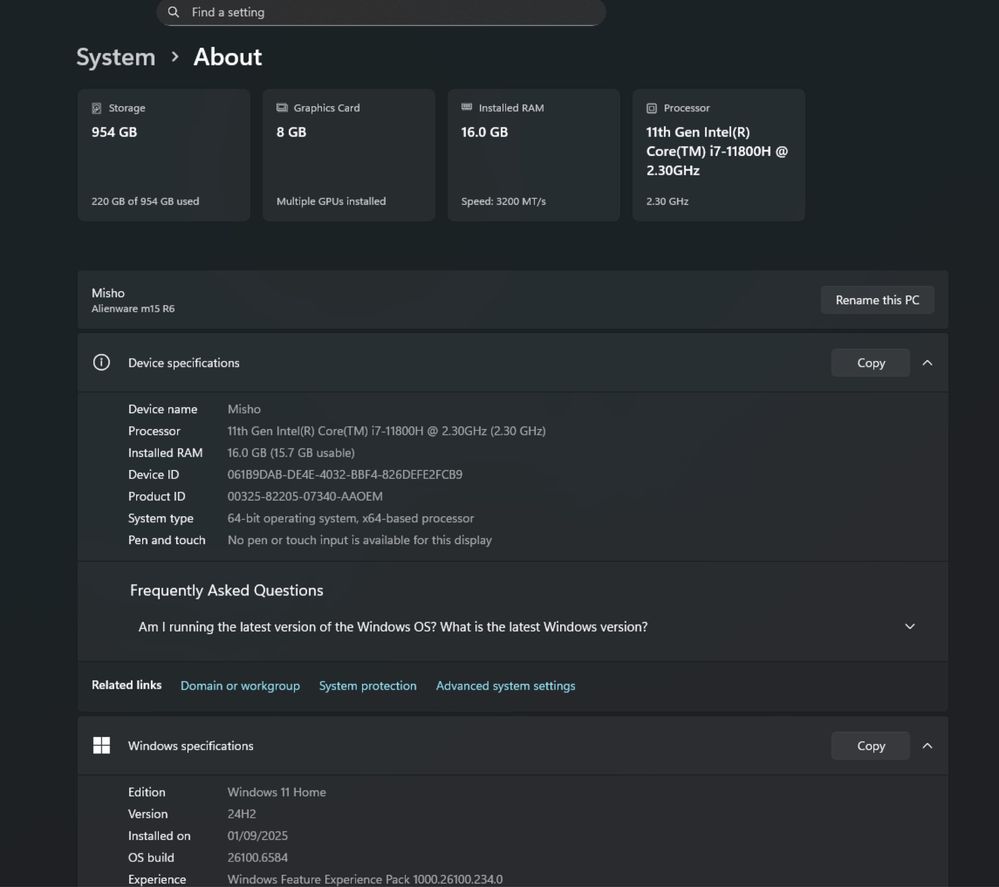Click the Pen and touch value text
This screenshot has width=999, height=887.
[x=359, y=540]
